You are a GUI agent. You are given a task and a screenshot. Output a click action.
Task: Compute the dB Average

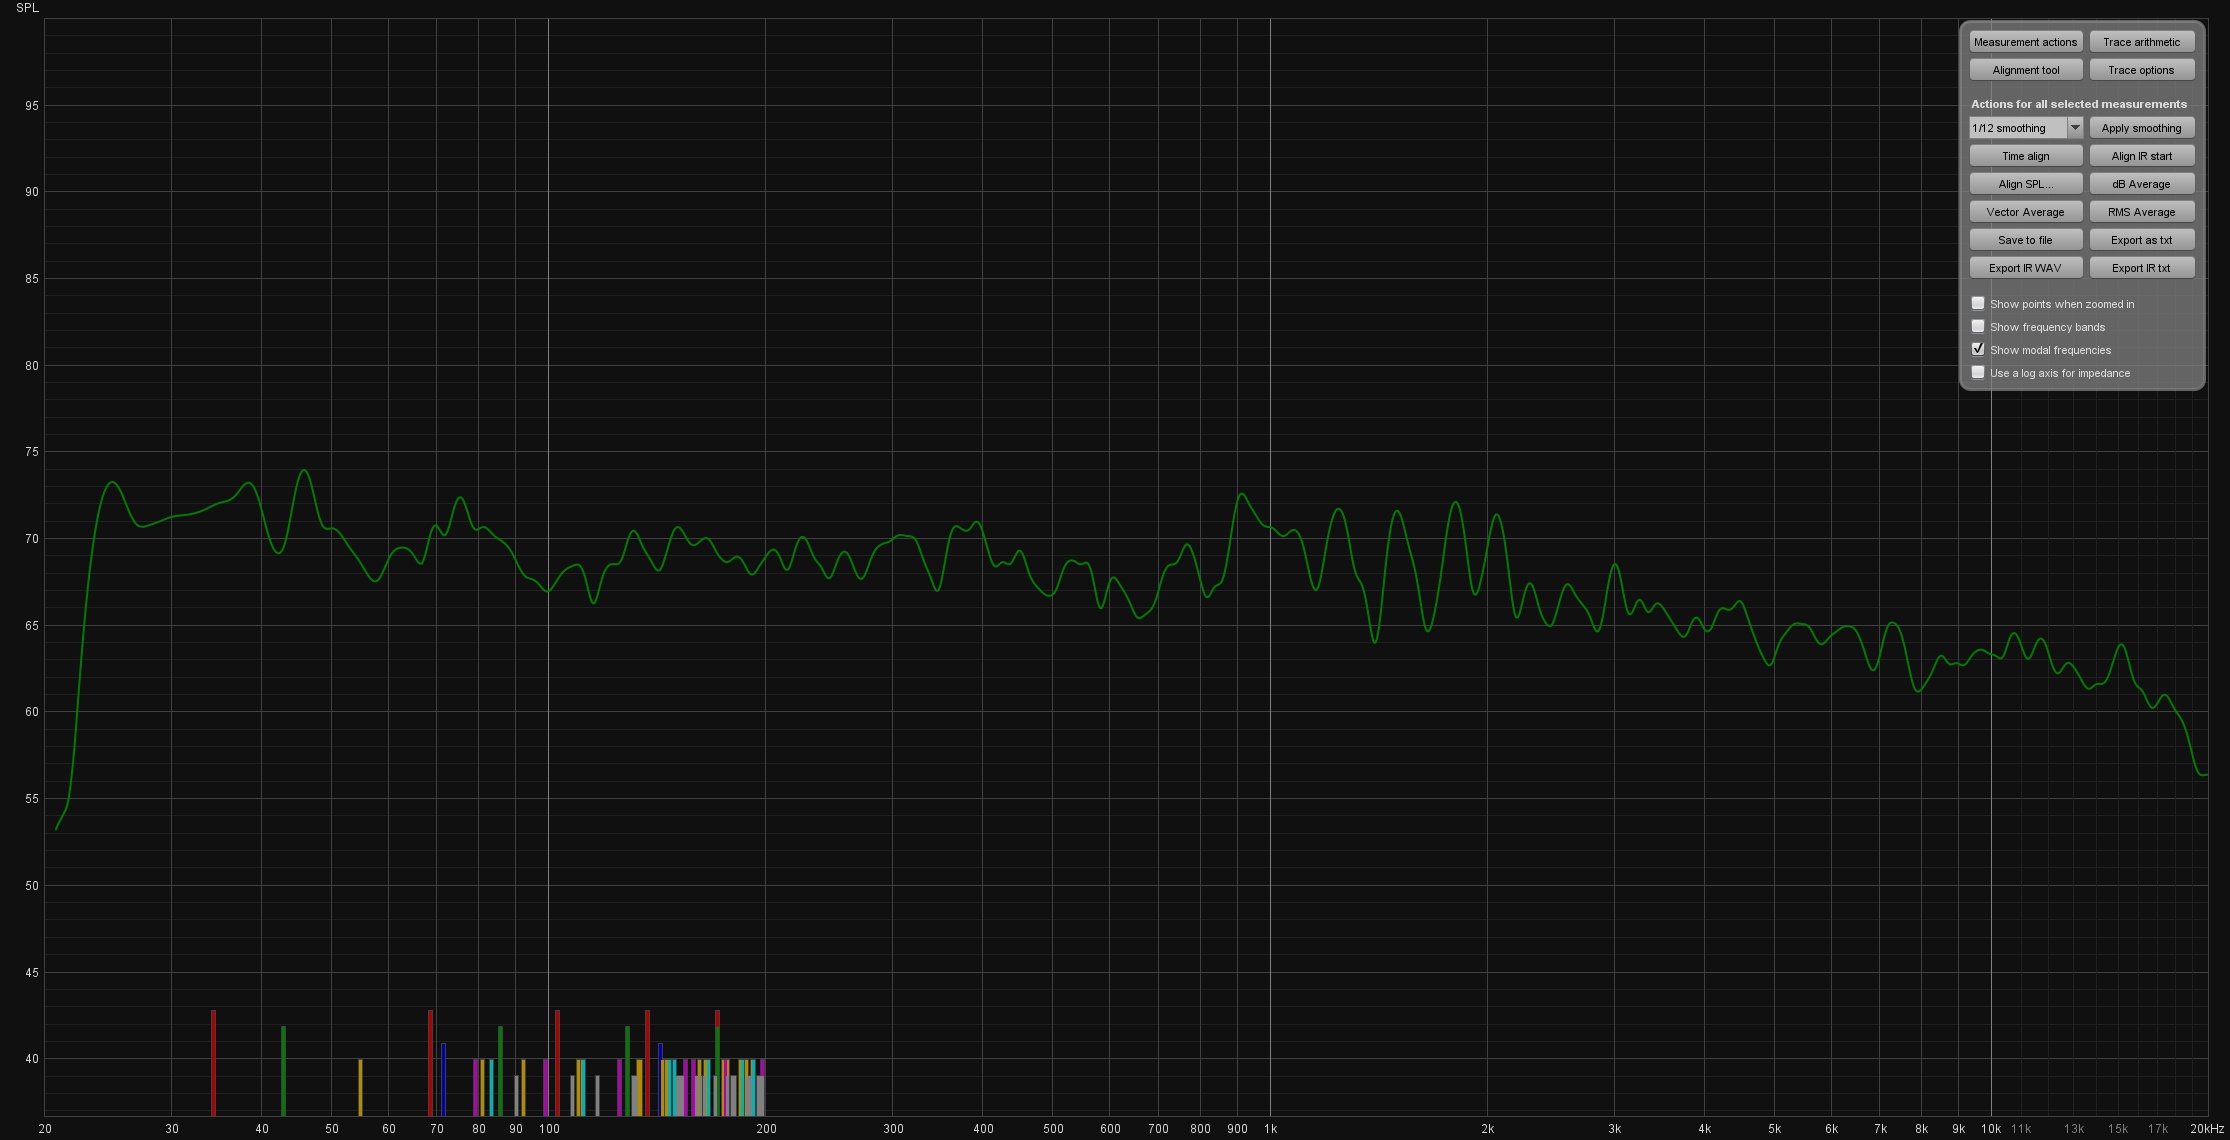(x=2141, y=184)
